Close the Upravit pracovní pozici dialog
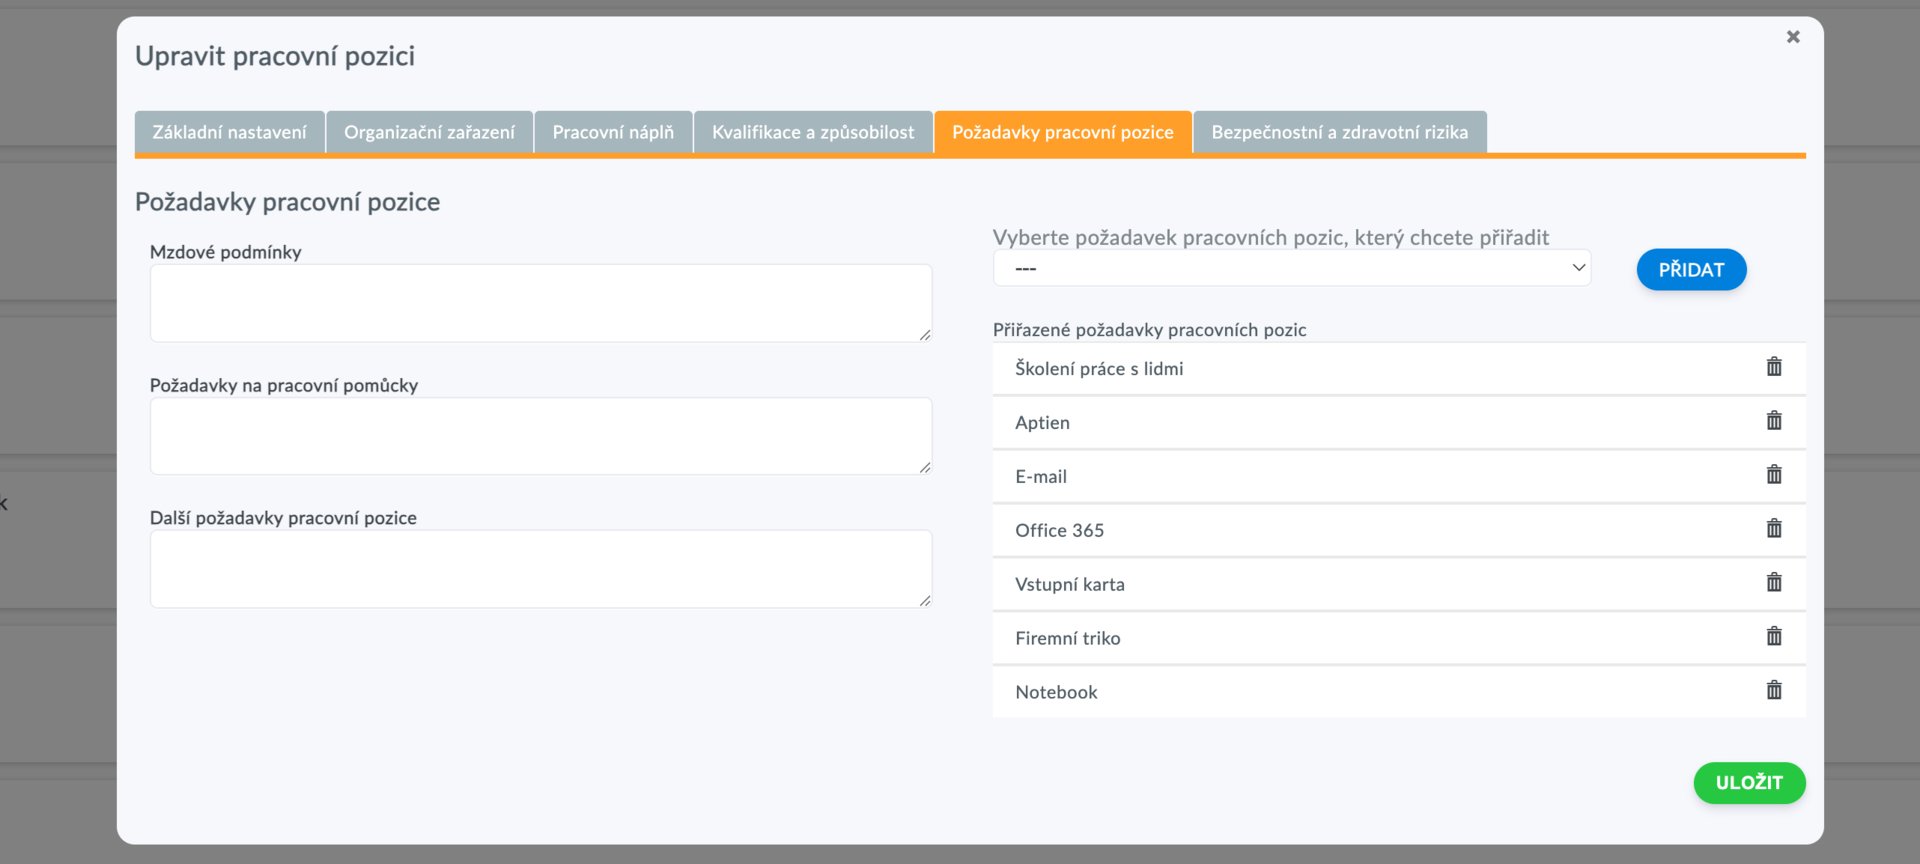Image resolution: width=1920 pixels, height=864 pixels. pos(1793,37)
